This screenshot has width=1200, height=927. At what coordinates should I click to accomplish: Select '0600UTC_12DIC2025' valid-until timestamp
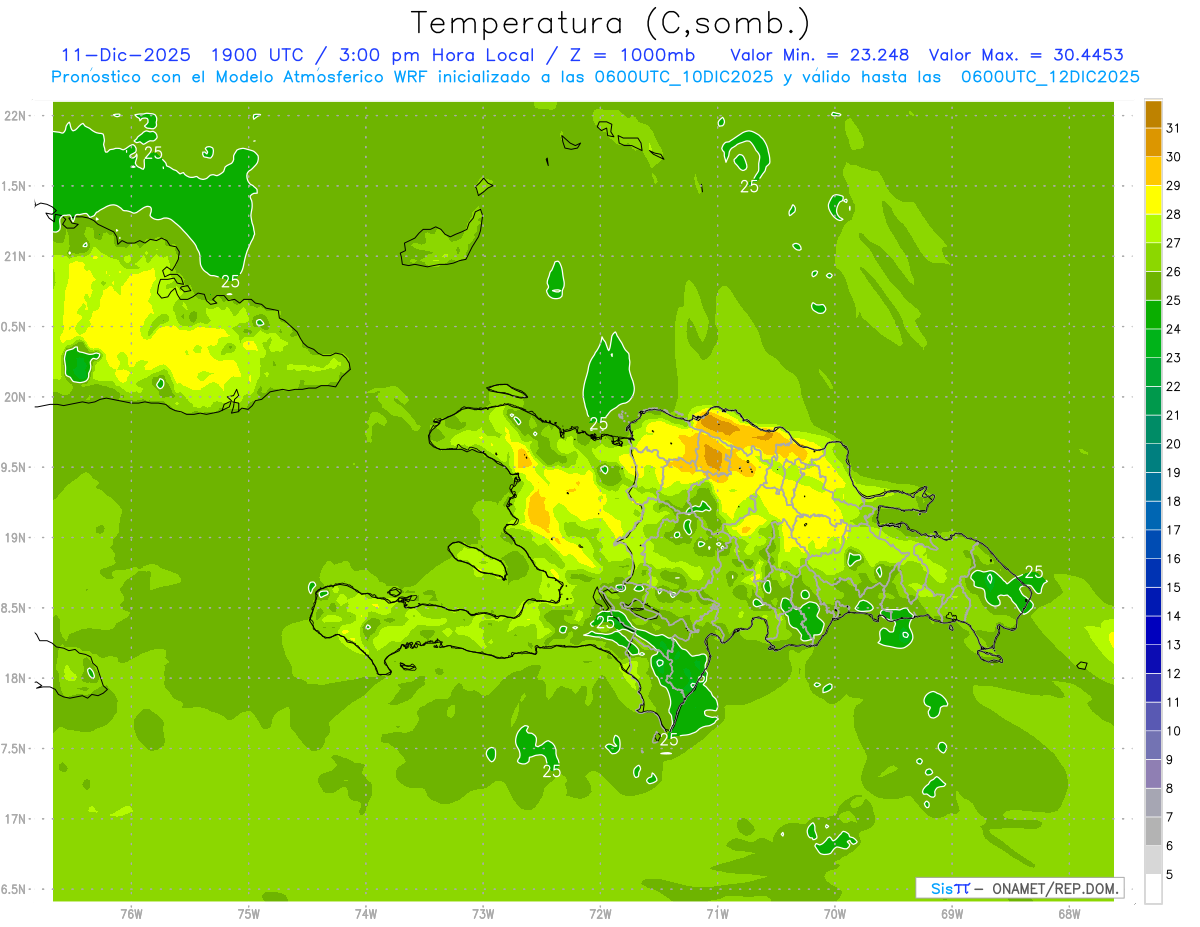pyautogui.click(x=1050, y=77)
